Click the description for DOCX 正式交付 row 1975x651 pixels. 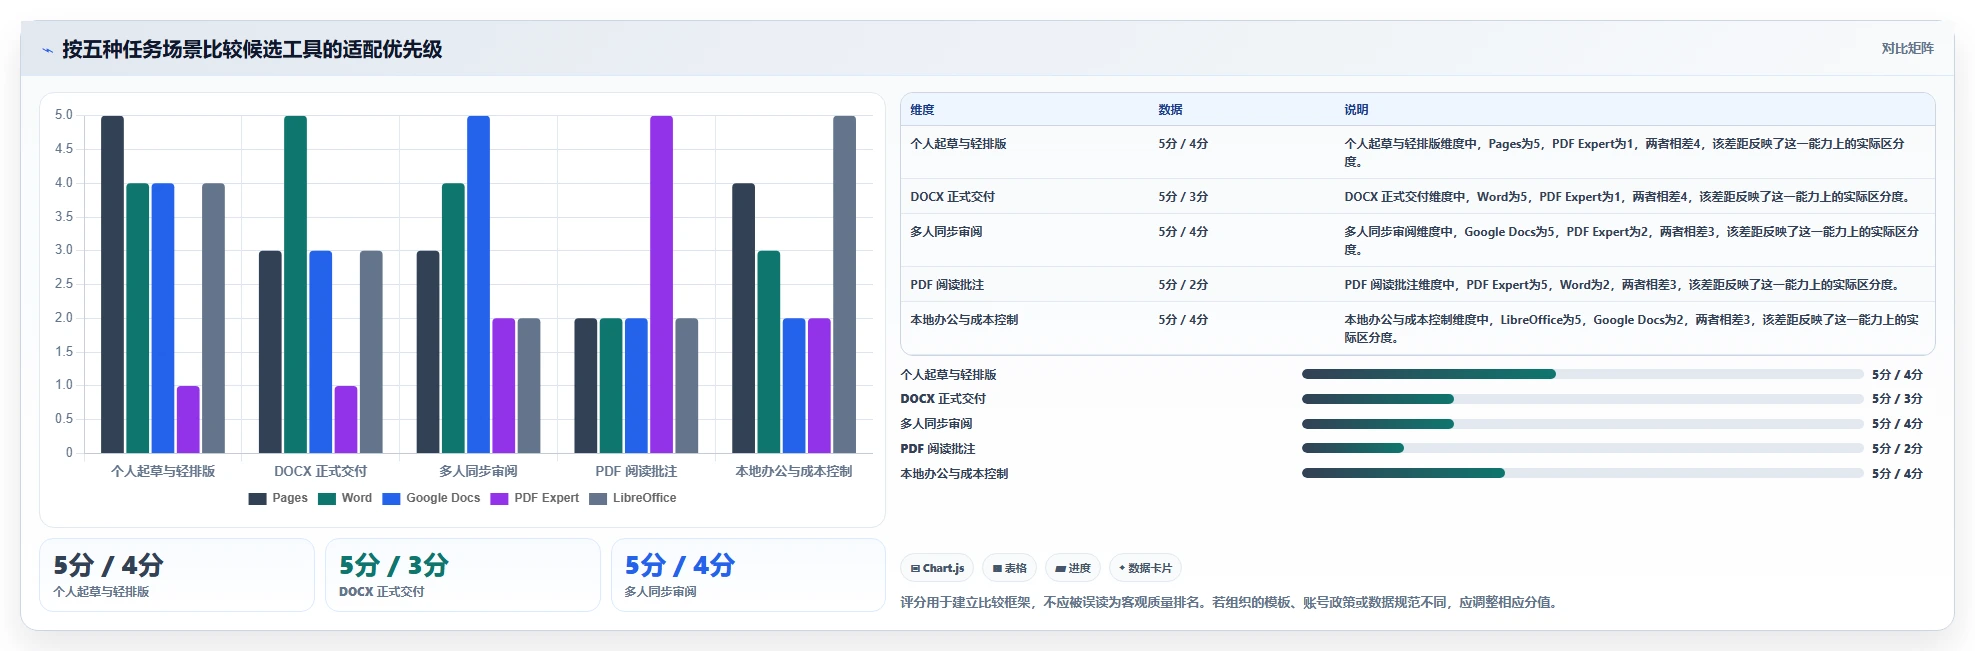pyautogui.click(x=1628, y=197)
